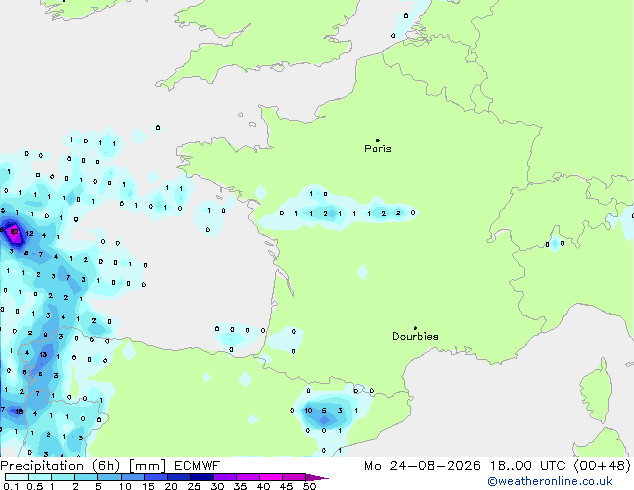
Task: Pick the 30–35 mm purple legend swatch
Action: [x=224, y=477]
